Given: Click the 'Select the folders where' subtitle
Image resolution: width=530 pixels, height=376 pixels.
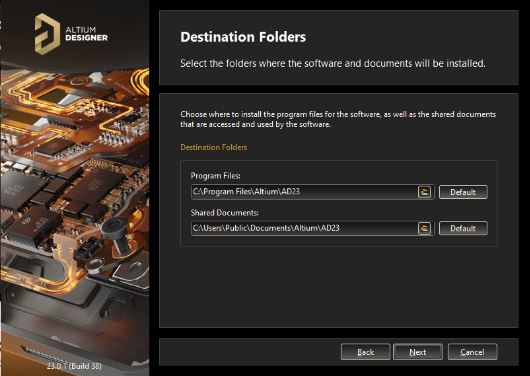Looking at the screenshot, I should 333,63.
